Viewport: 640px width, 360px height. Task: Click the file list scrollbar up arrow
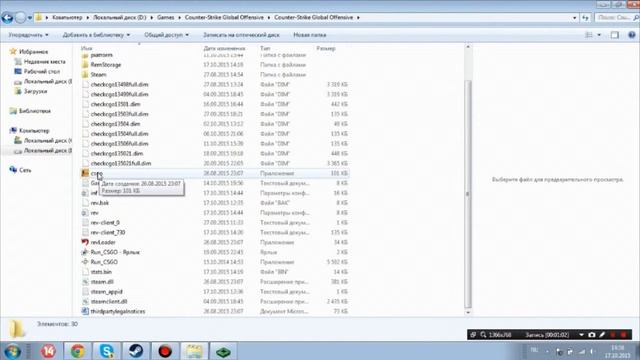468,47
